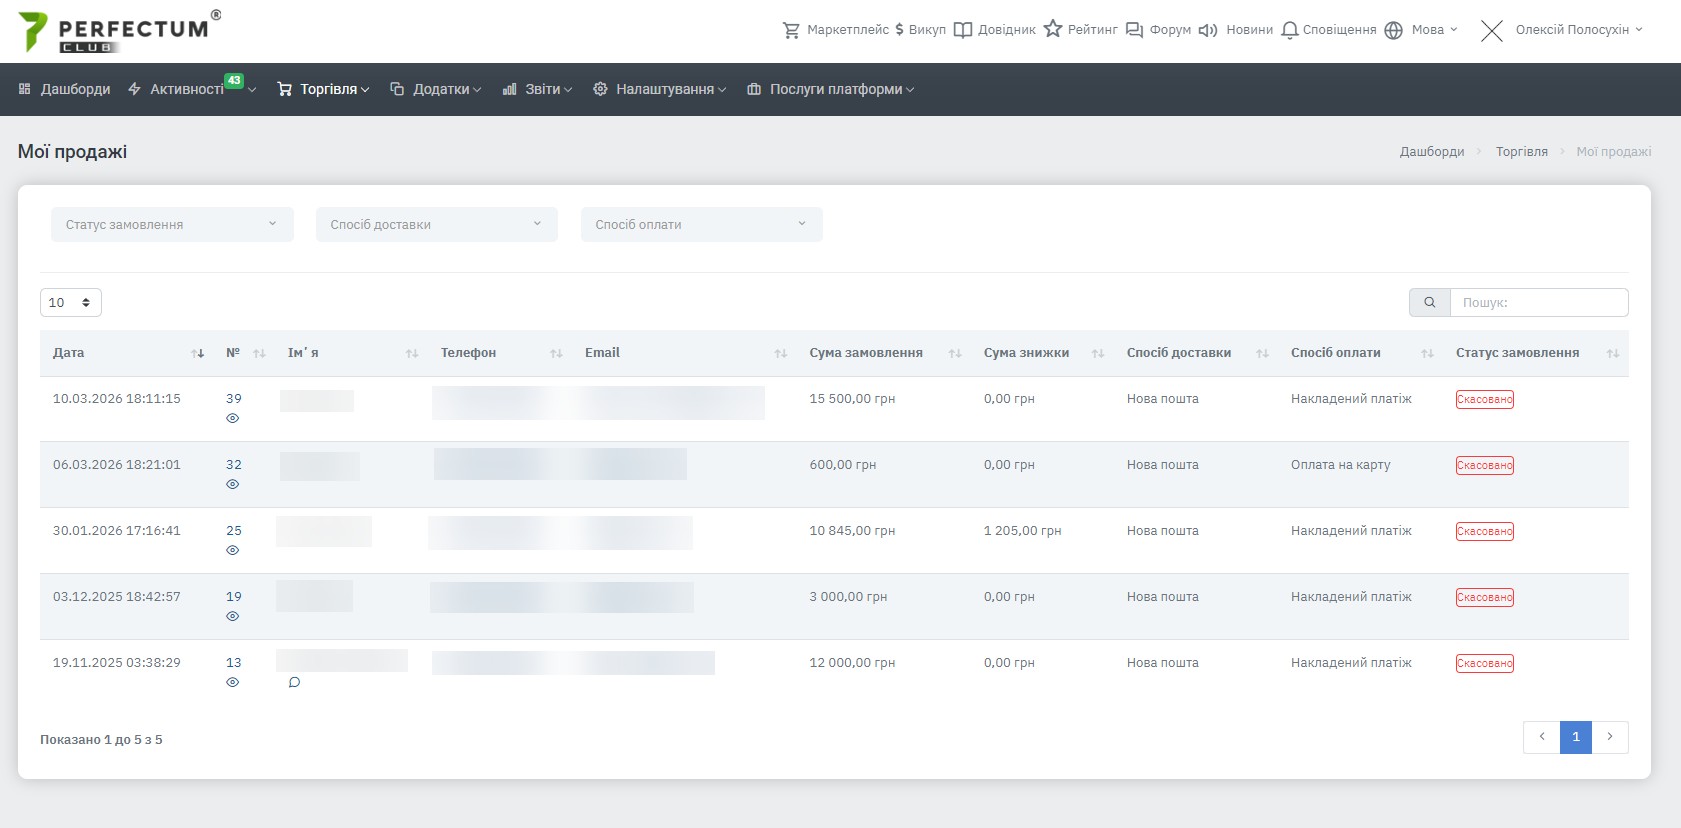1681x828 pixels.
Task: Open the Спосіб доставки filter dropdown
Action: click(436, 225)
